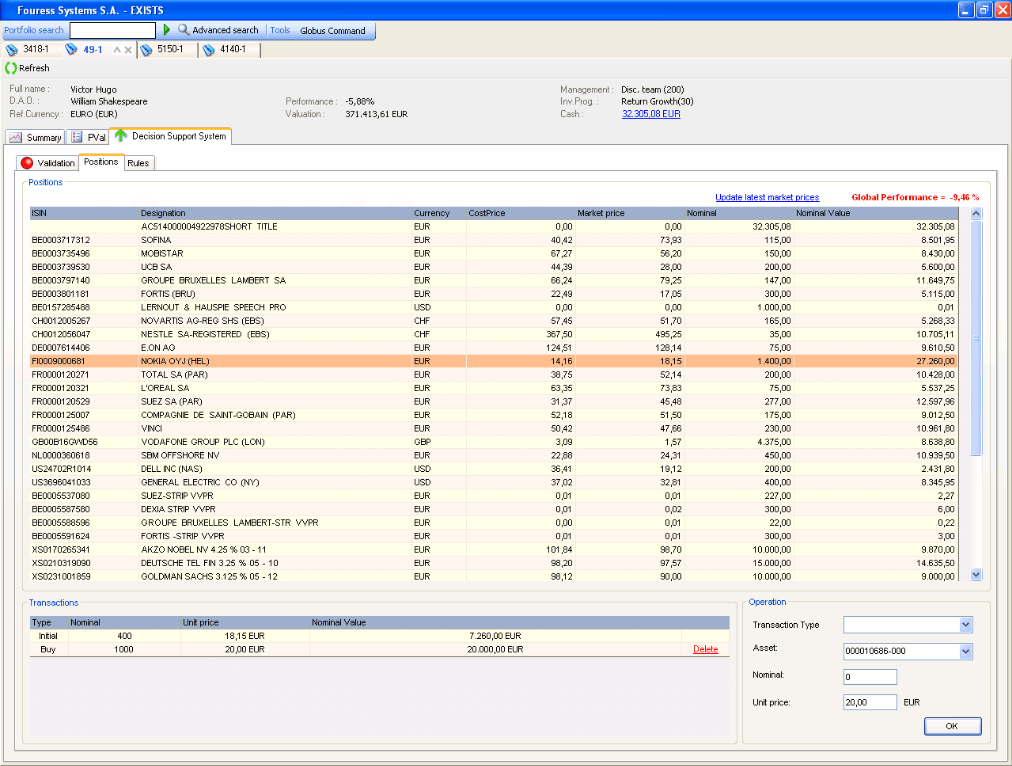Select the L'OREAL SA row
This screenshot has height=766, width=1012.
pyautogui.click(x=494, y=388)
